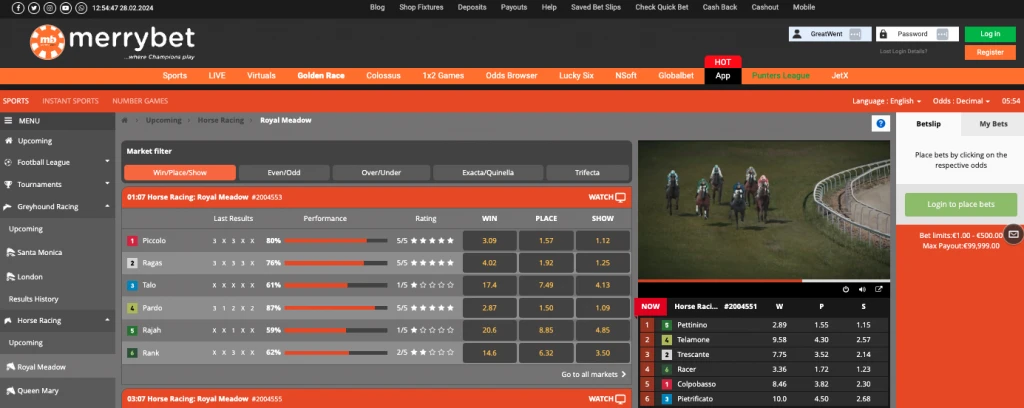The image size is (1024, 408).
Task: Open Golden Race in navigation bar
Action: [x=321, y=75]
